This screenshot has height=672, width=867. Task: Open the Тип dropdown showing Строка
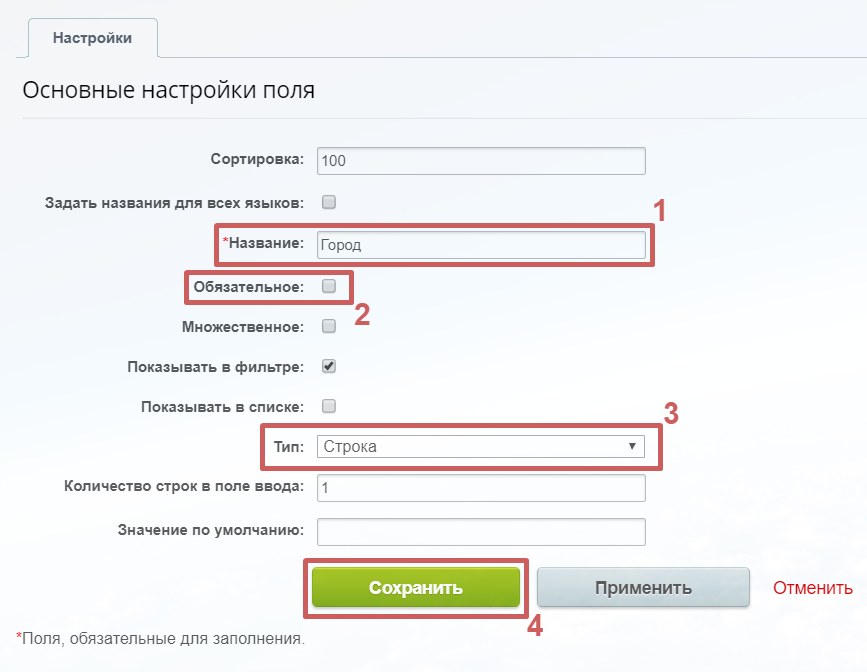(x=481, y=447)
